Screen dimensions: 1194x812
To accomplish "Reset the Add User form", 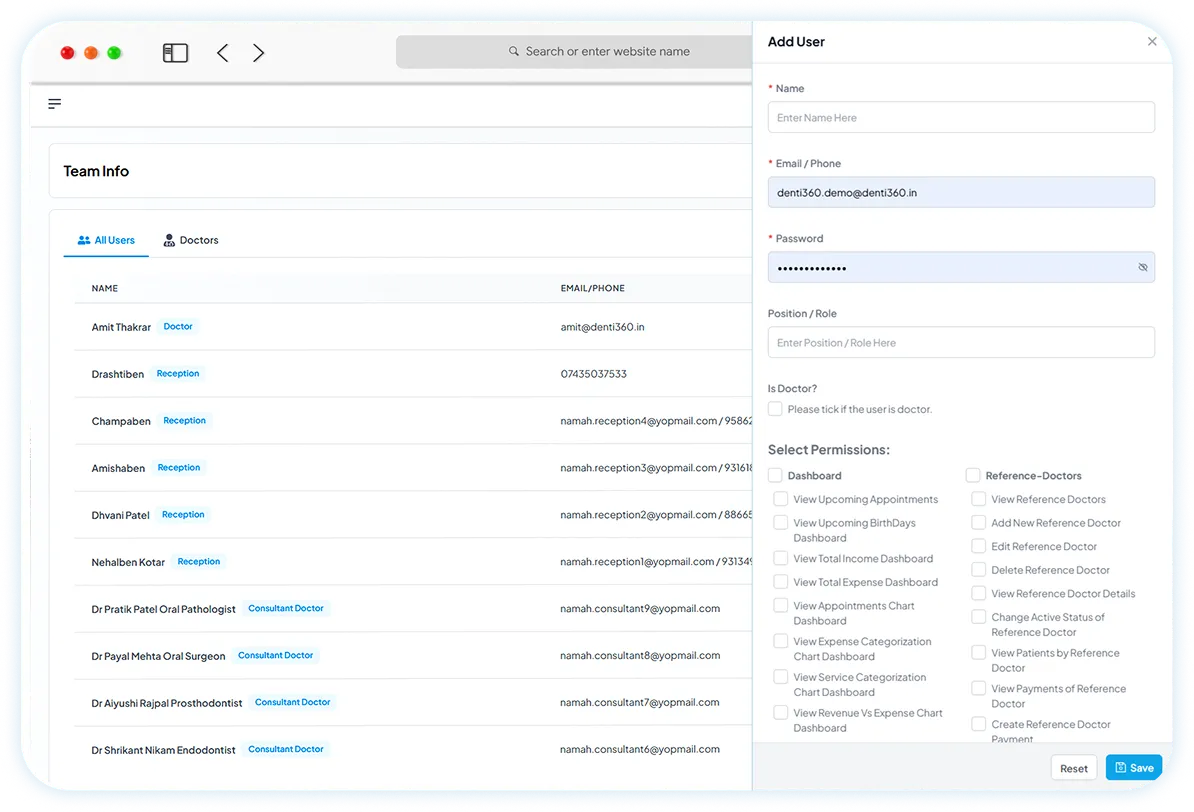I will 1074,768.
